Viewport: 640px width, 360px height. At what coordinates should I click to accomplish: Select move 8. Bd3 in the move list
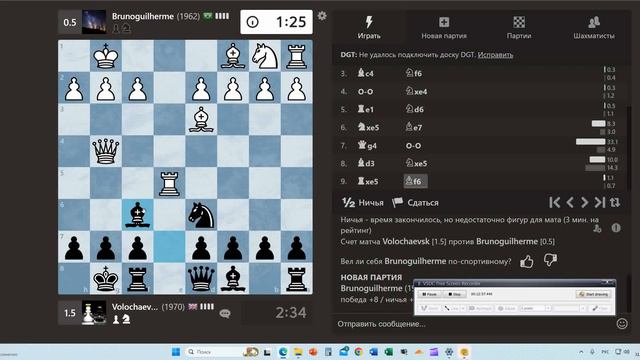point(366,163)
